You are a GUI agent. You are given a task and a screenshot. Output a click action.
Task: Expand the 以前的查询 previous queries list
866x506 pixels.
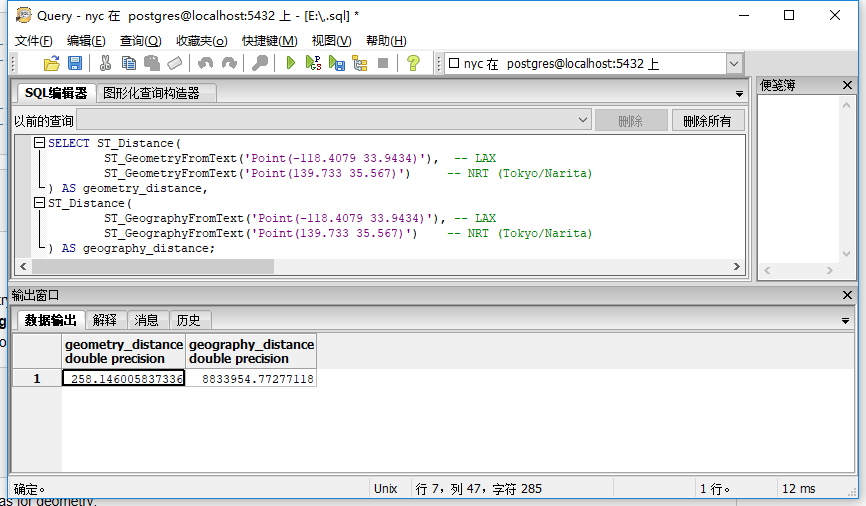click(x=583, y=120)
